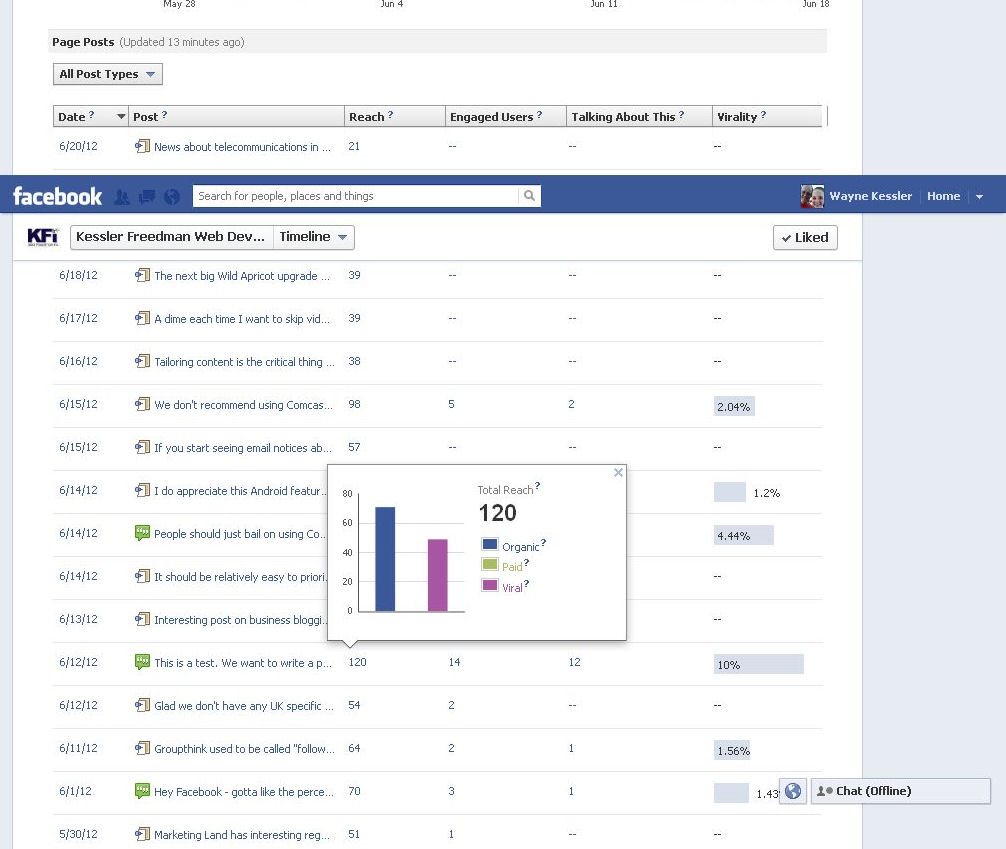Open Wayne Kessler's profile link
Screen dimensions: 1006x849
pos(870,196)
